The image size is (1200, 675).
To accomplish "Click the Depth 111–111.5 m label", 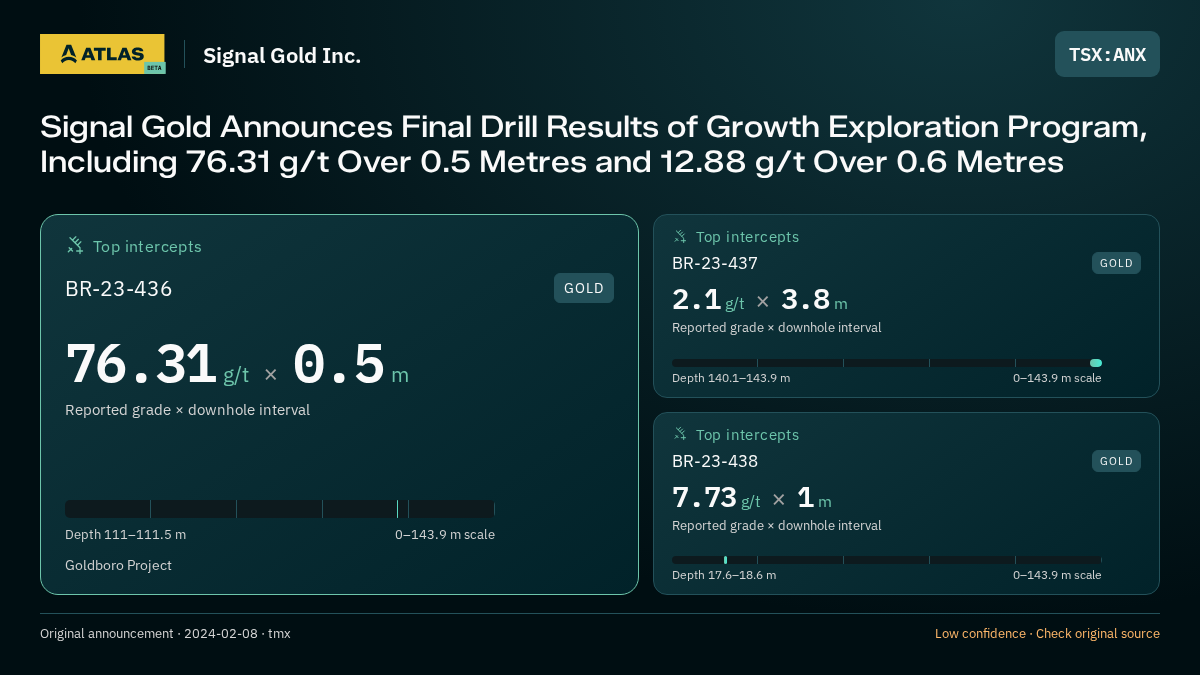I will tap(125, 534).
